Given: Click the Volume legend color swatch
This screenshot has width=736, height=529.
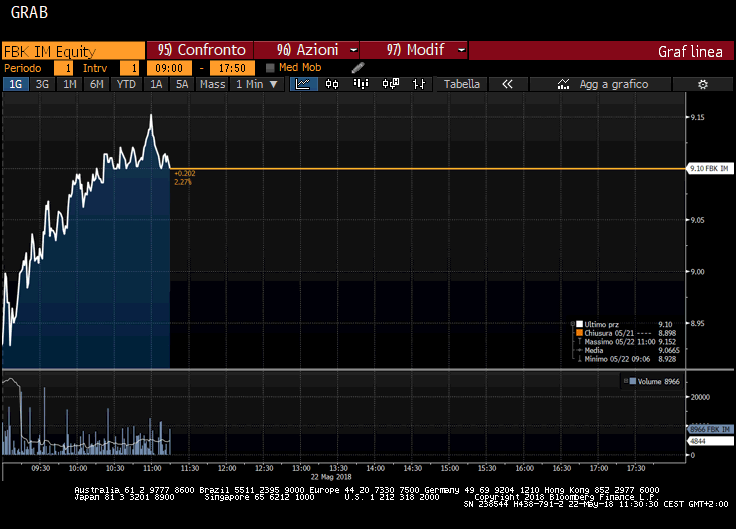Looking at the screenshot, I should point(634,381).
